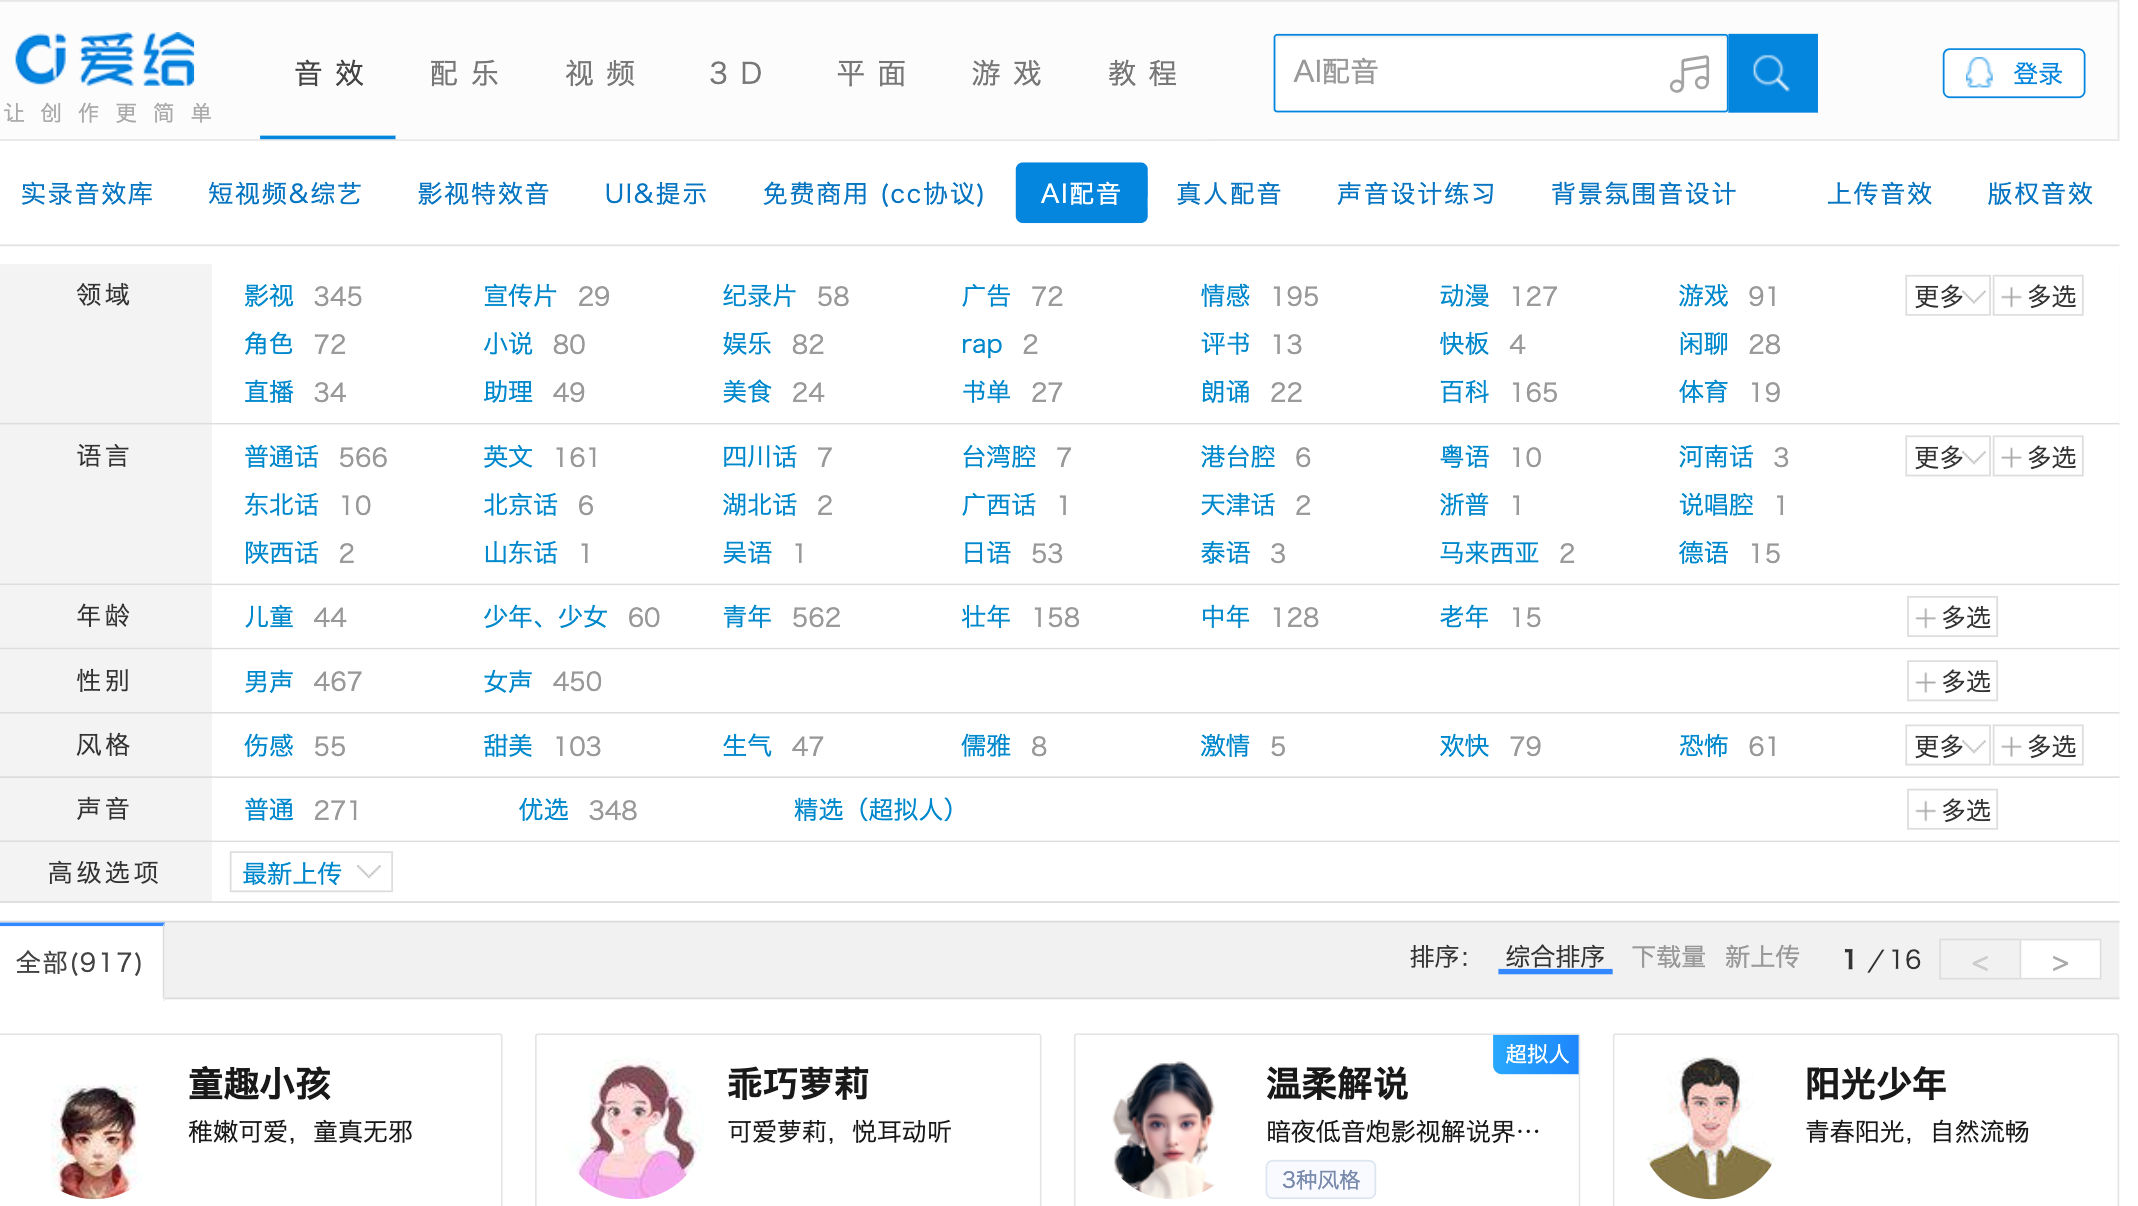2138x1206 pixels.
Task: Go to next results page arrow
Action: pos(2060,961)
